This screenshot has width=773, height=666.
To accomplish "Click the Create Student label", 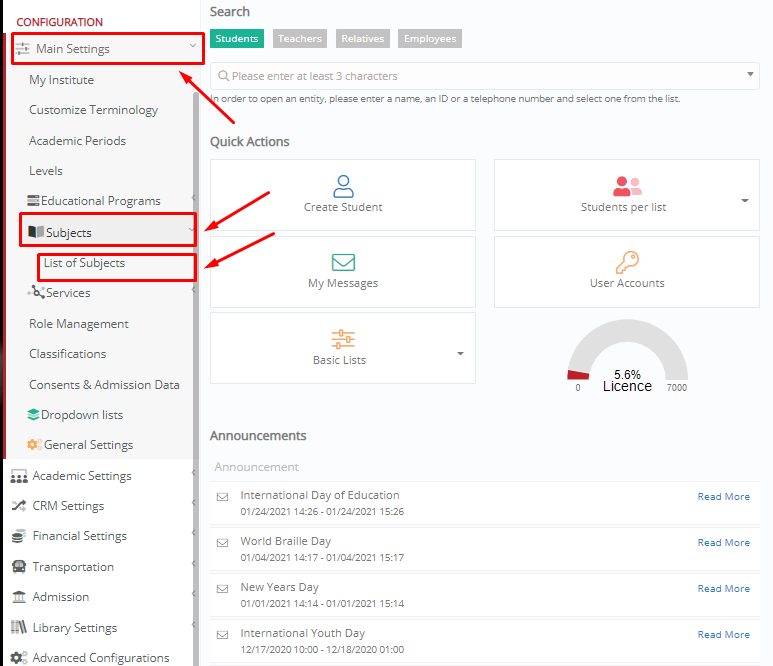I will (x=343, y=207).
